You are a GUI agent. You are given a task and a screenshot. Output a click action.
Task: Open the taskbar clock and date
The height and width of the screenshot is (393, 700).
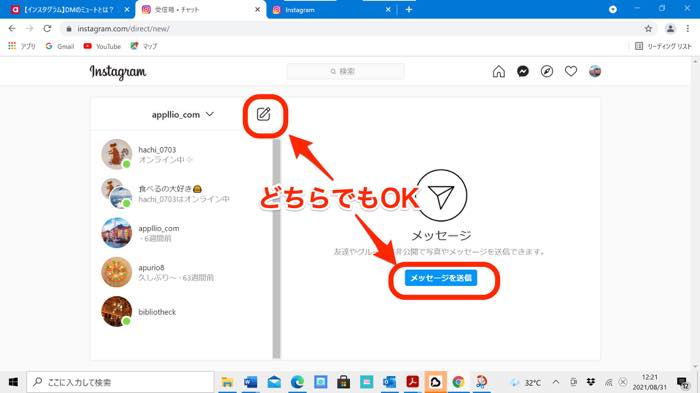[650, 382]
